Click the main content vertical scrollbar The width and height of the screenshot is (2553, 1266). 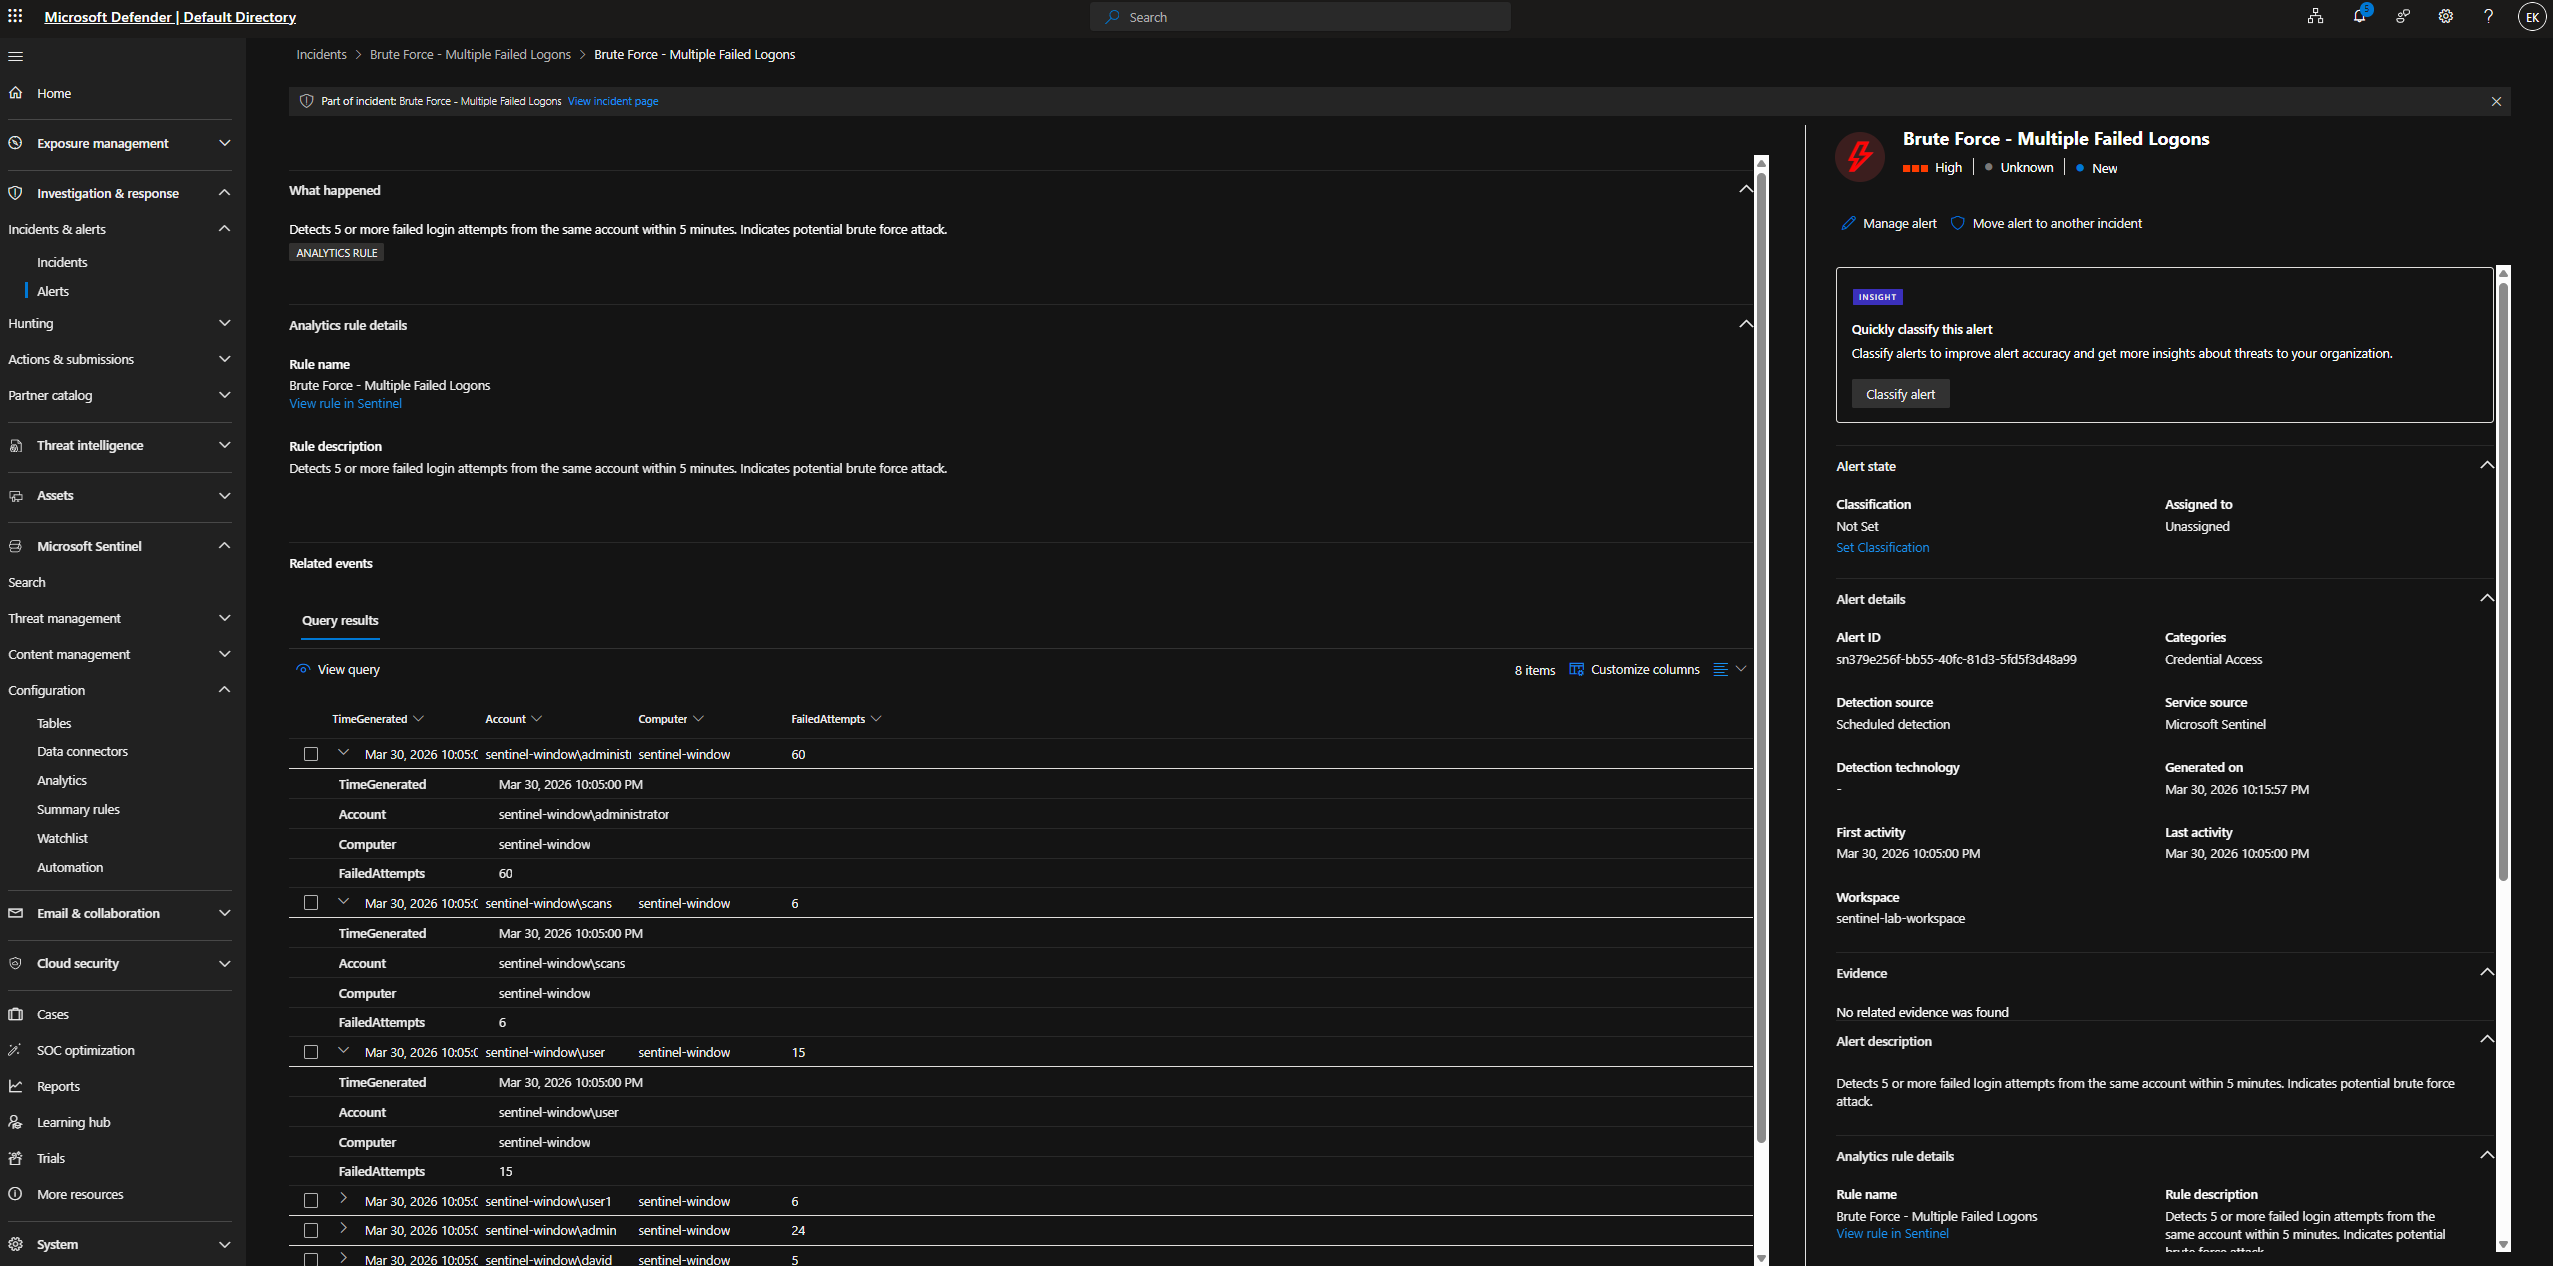1761,650
